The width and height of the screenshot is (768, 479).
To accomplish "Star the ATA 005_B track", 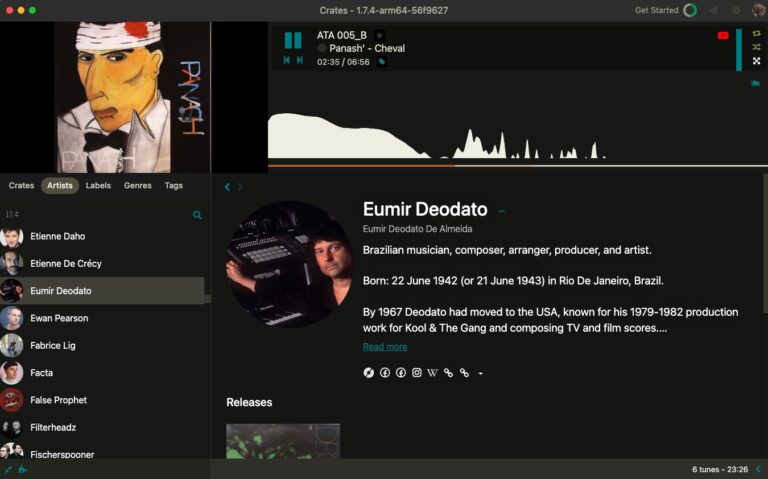I will [379, 35].
